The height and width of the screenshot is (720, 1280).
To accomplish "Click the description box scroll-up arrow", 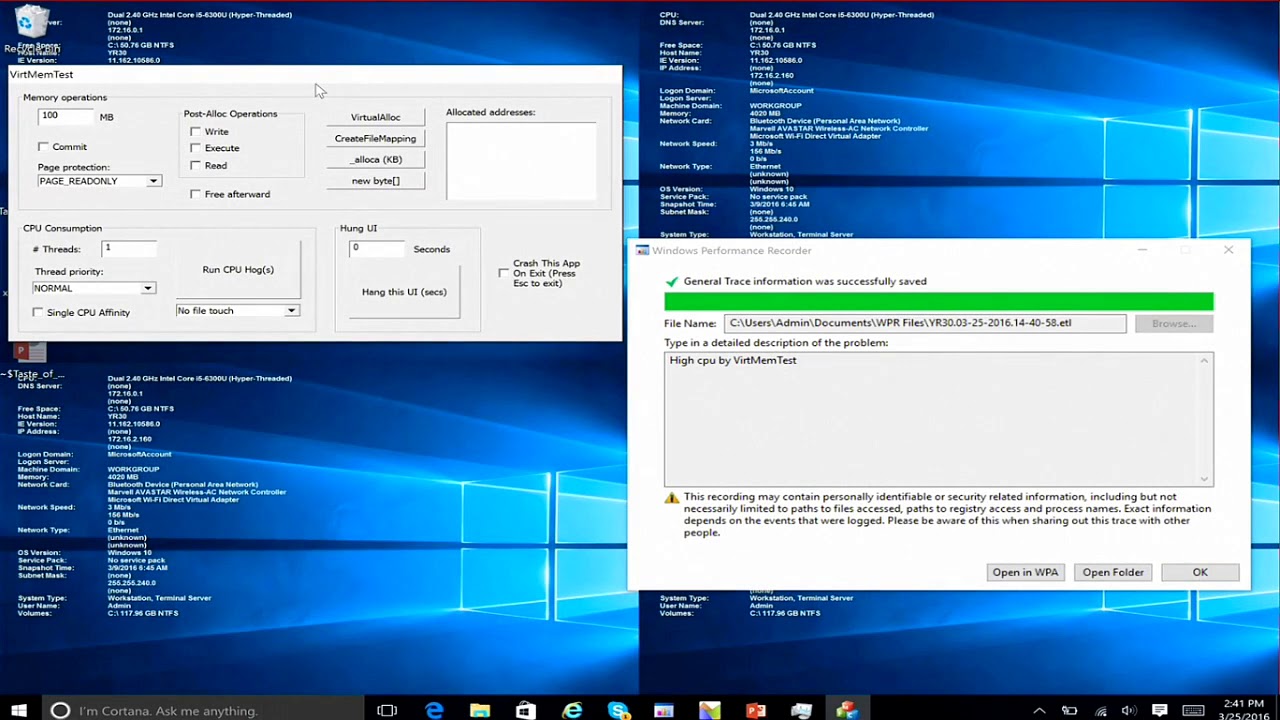I will (x=1204, y=361).
